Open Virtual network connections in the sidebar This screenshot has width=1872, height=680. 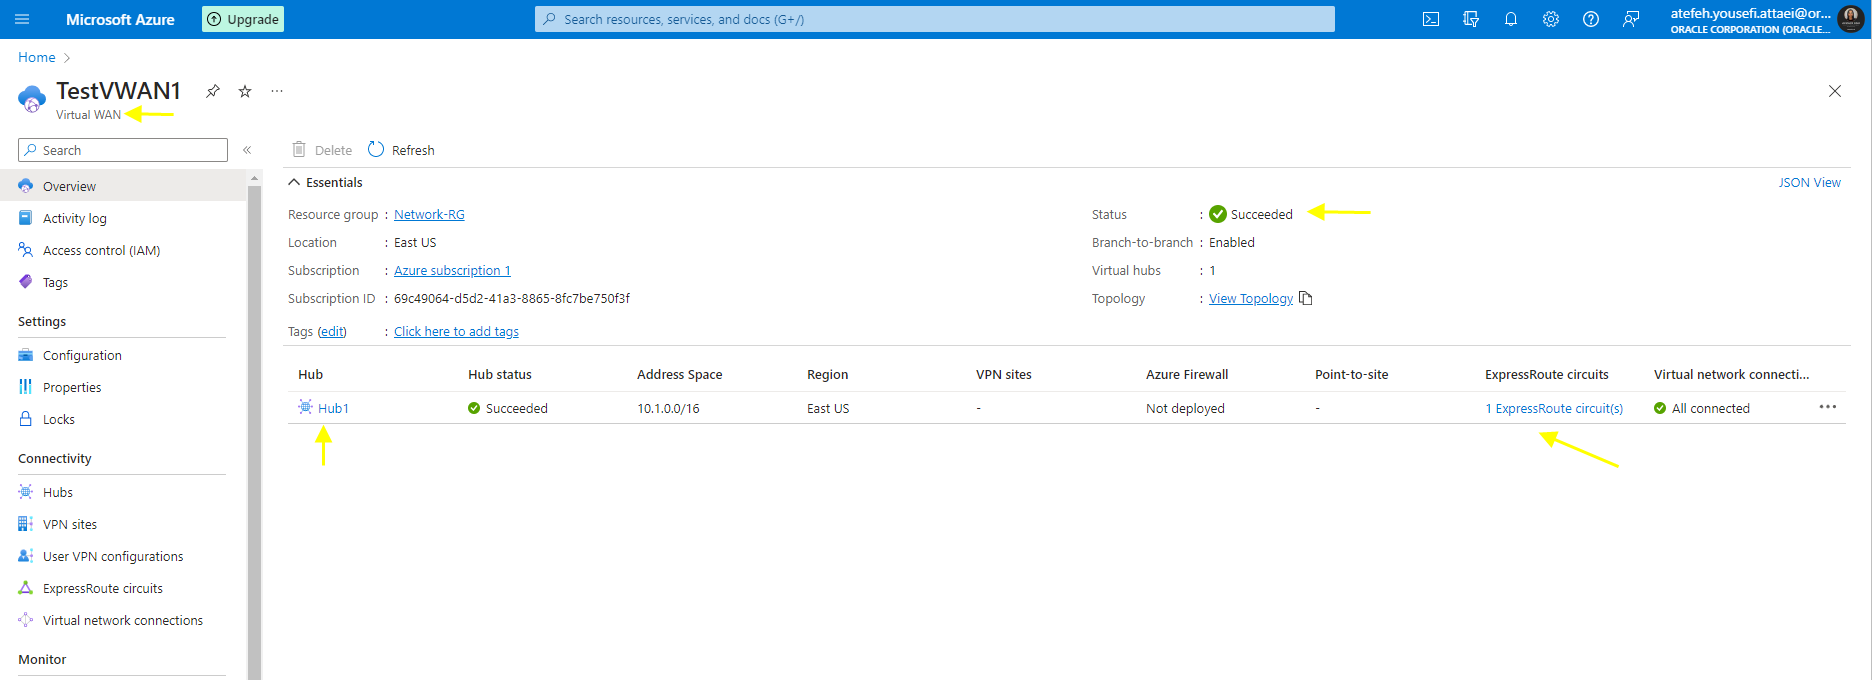tap(123, 620)
